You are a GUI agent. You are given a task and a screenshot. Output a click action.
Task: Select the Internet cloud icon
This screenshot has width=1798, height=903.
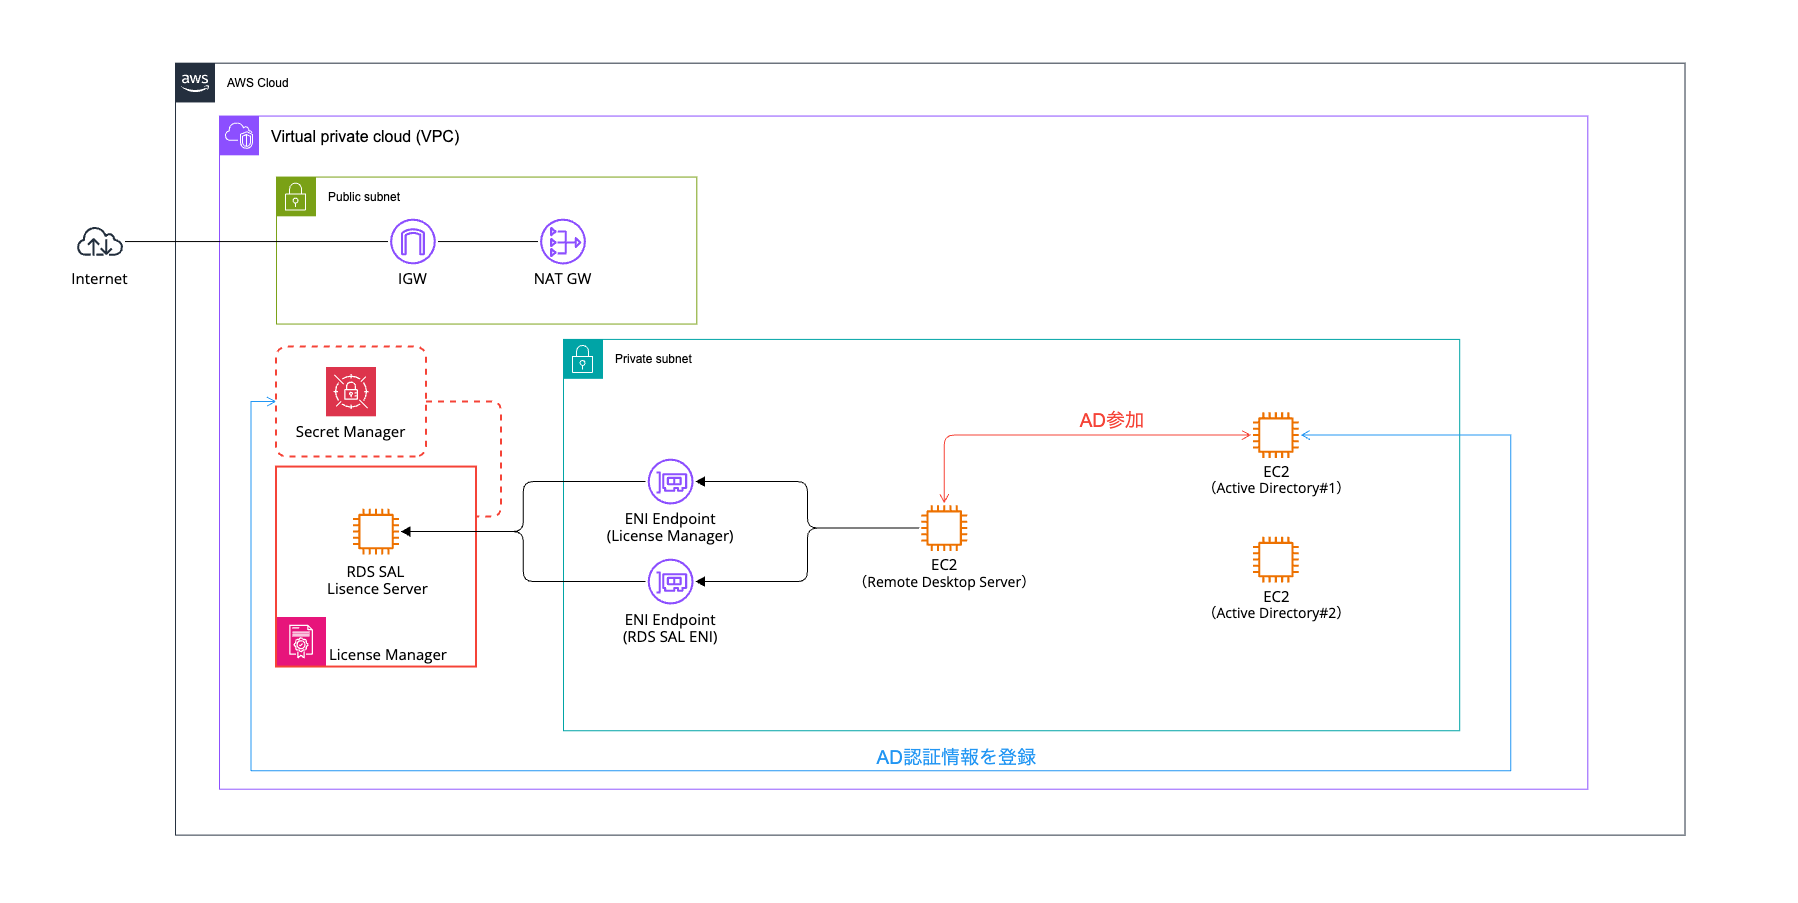pos(100,242)
